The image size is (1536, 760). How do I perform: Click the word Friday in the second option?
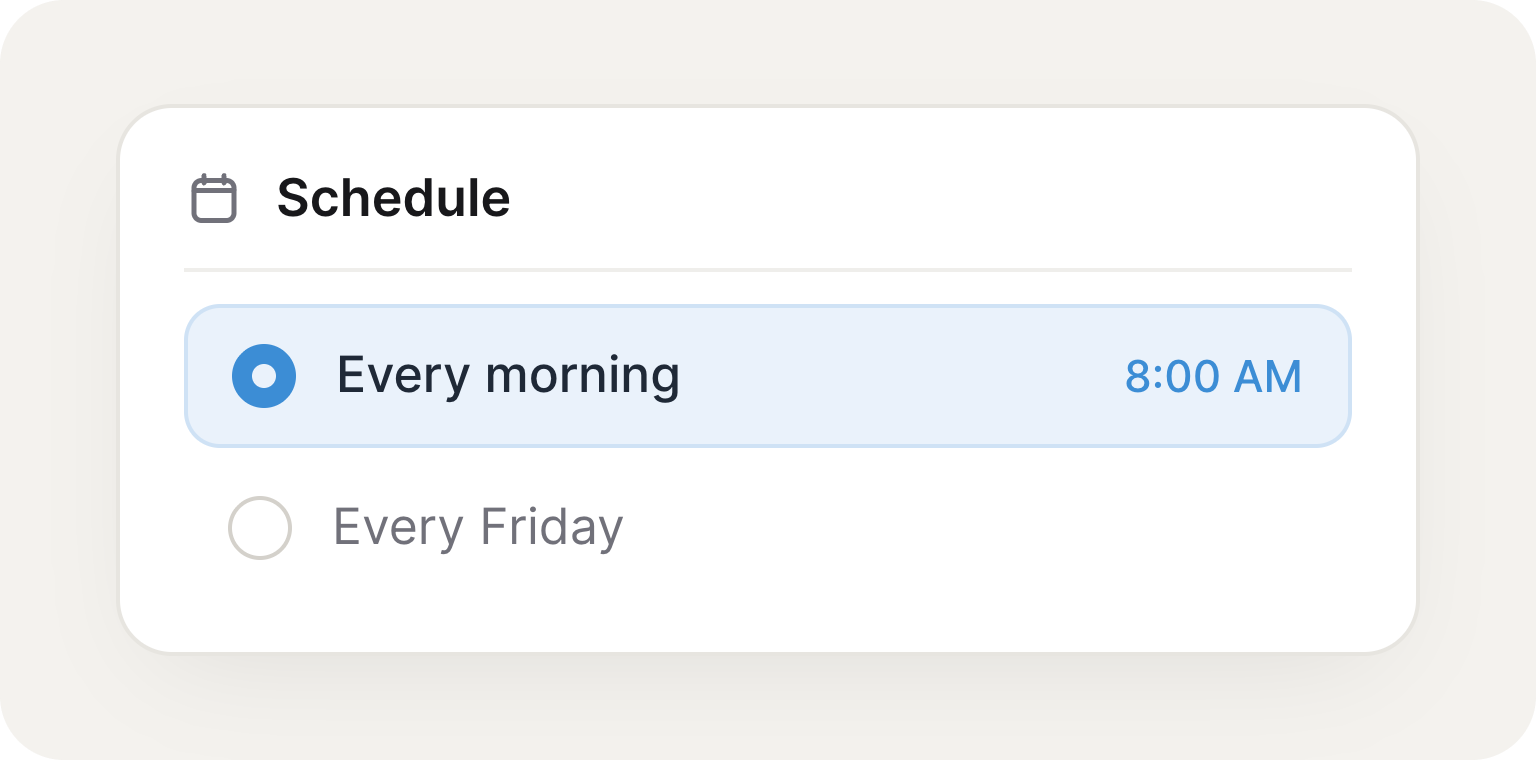tap(552, 528)
